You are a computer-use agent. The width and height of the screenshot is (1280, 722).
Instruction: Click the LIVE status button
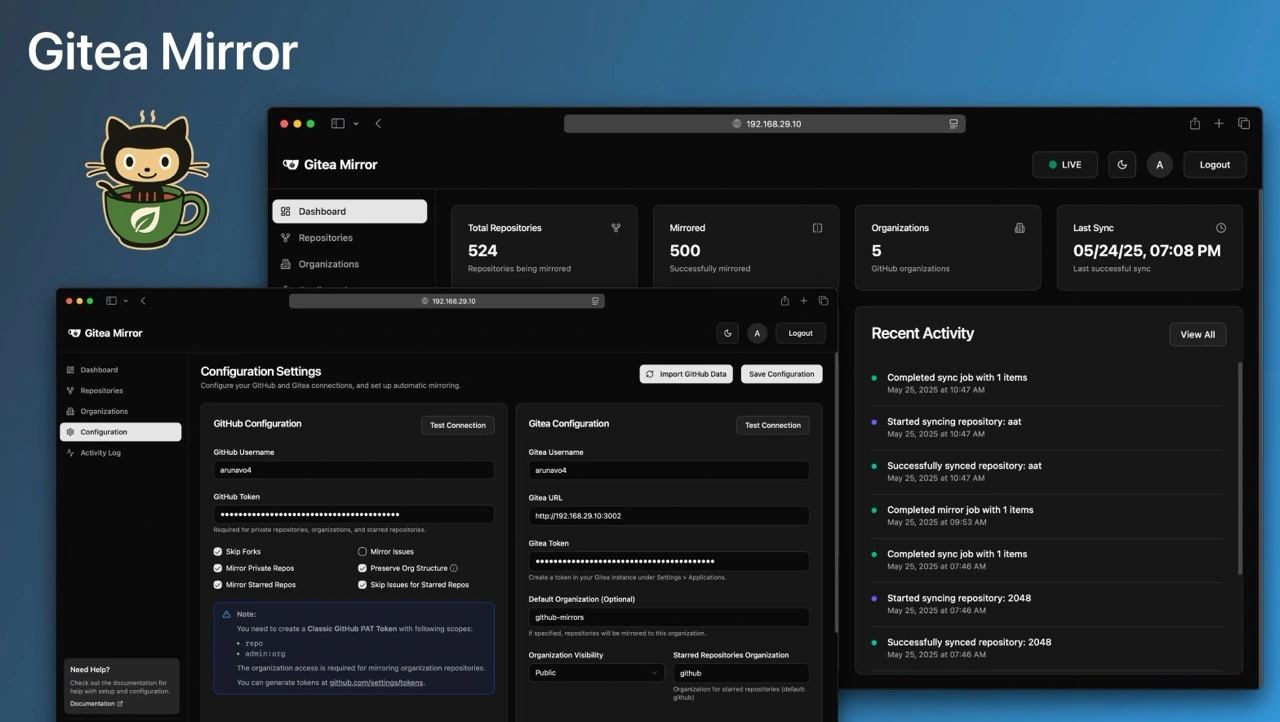click(1065, 165)
